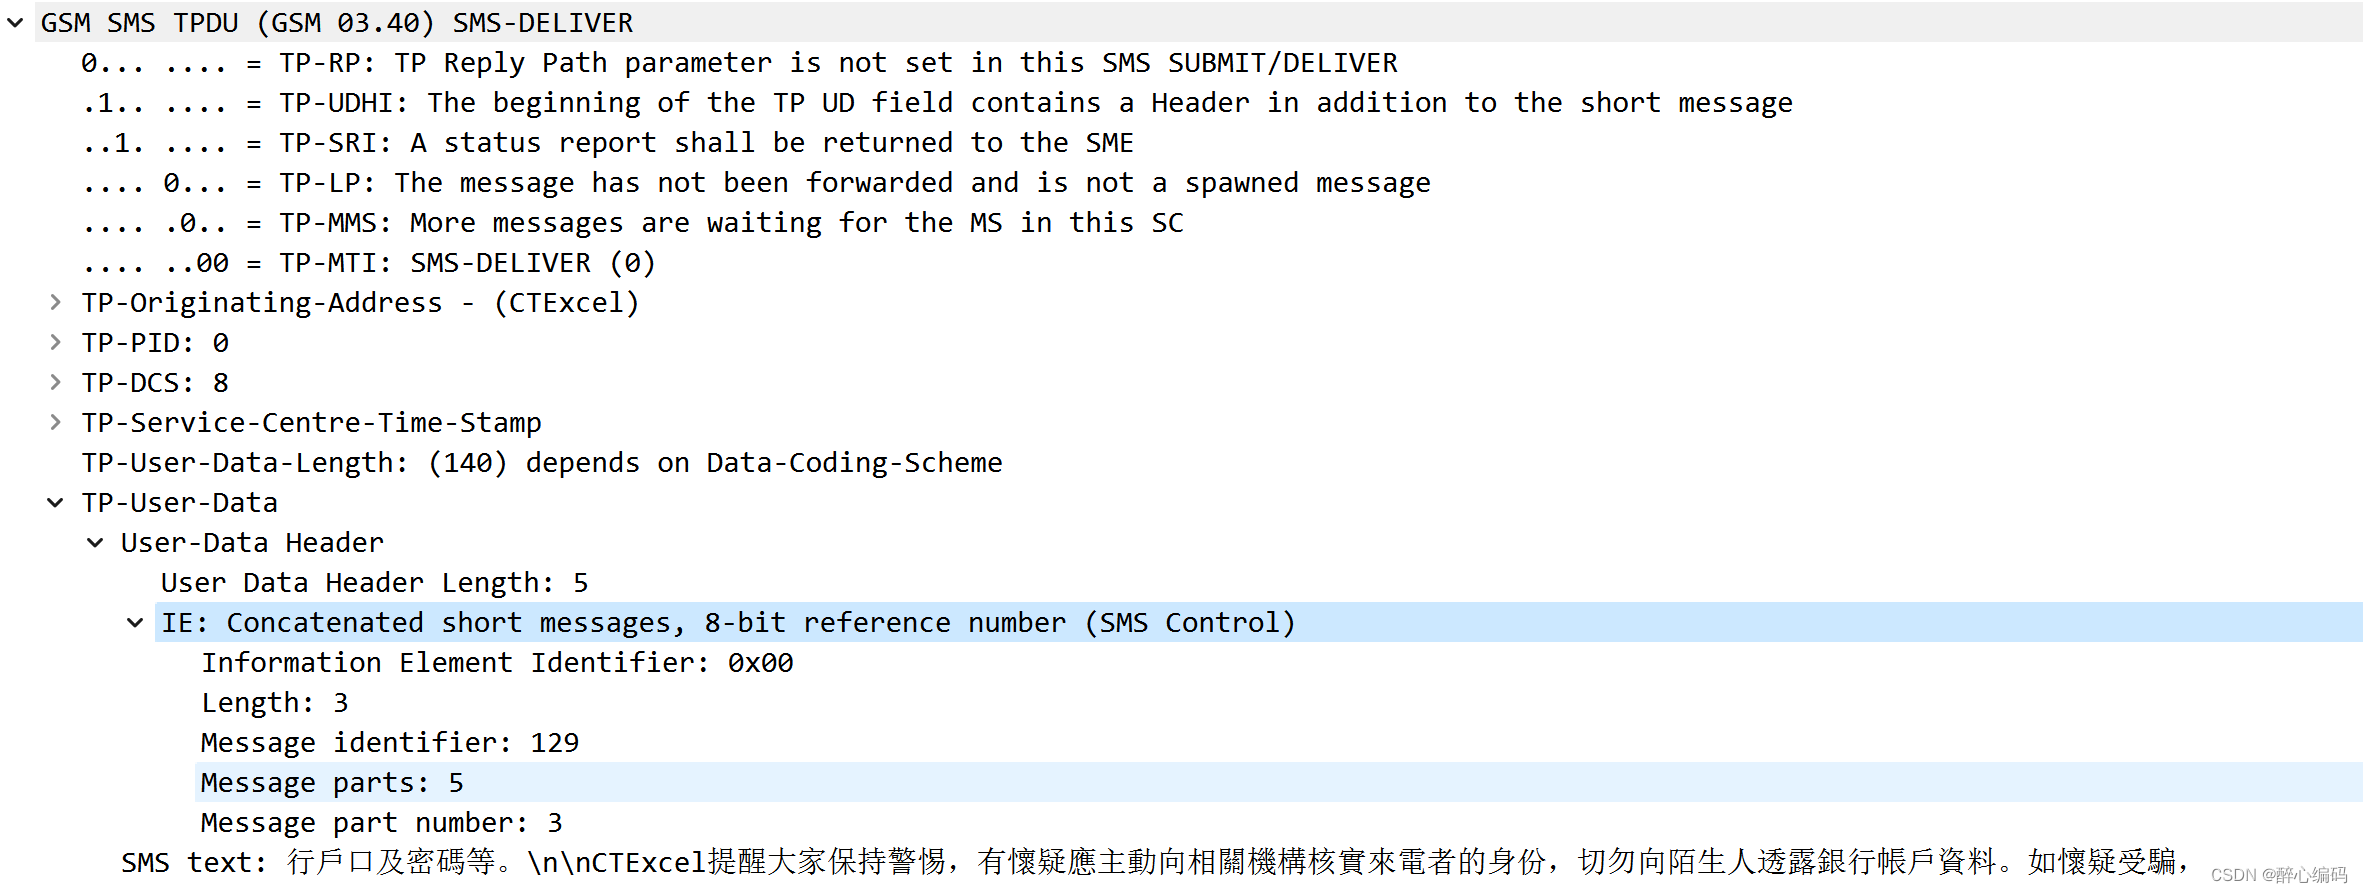This screenshot has height=893, width=2363.
Task: Select the TP-SRI status report row
Action: (x=600, y=142)
